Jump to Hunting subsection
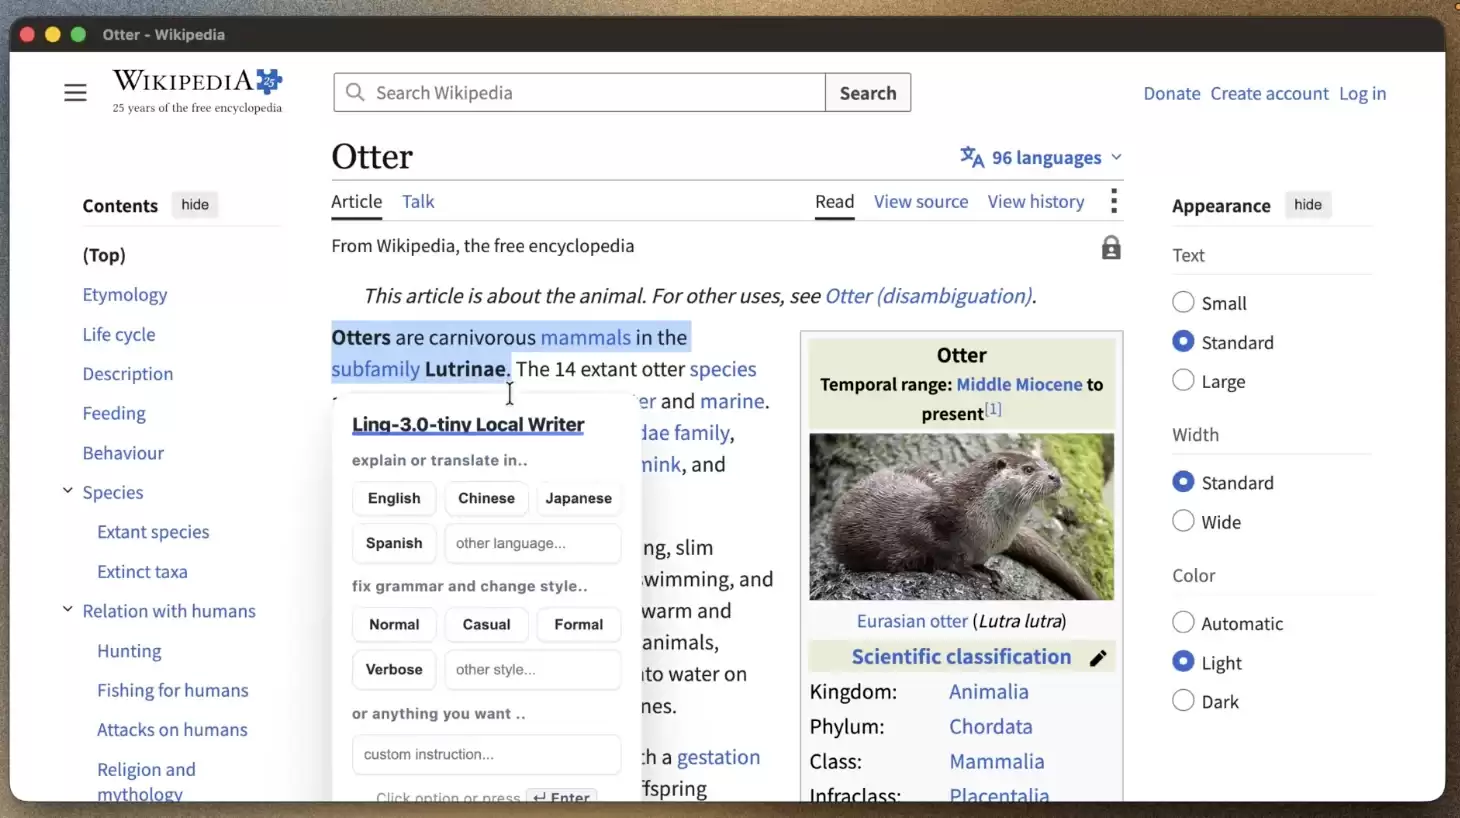Screen dimensions: 1460x818 129,650
